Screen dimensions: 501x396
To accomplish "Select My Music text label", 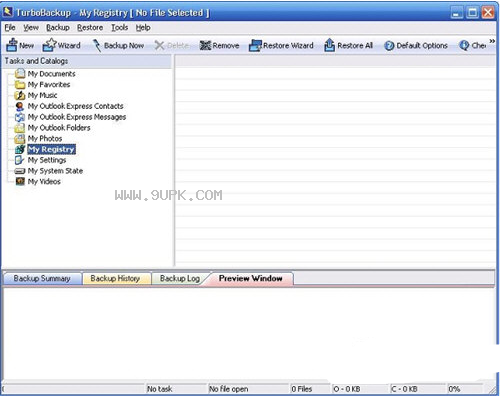I will [x=42, y=95].
